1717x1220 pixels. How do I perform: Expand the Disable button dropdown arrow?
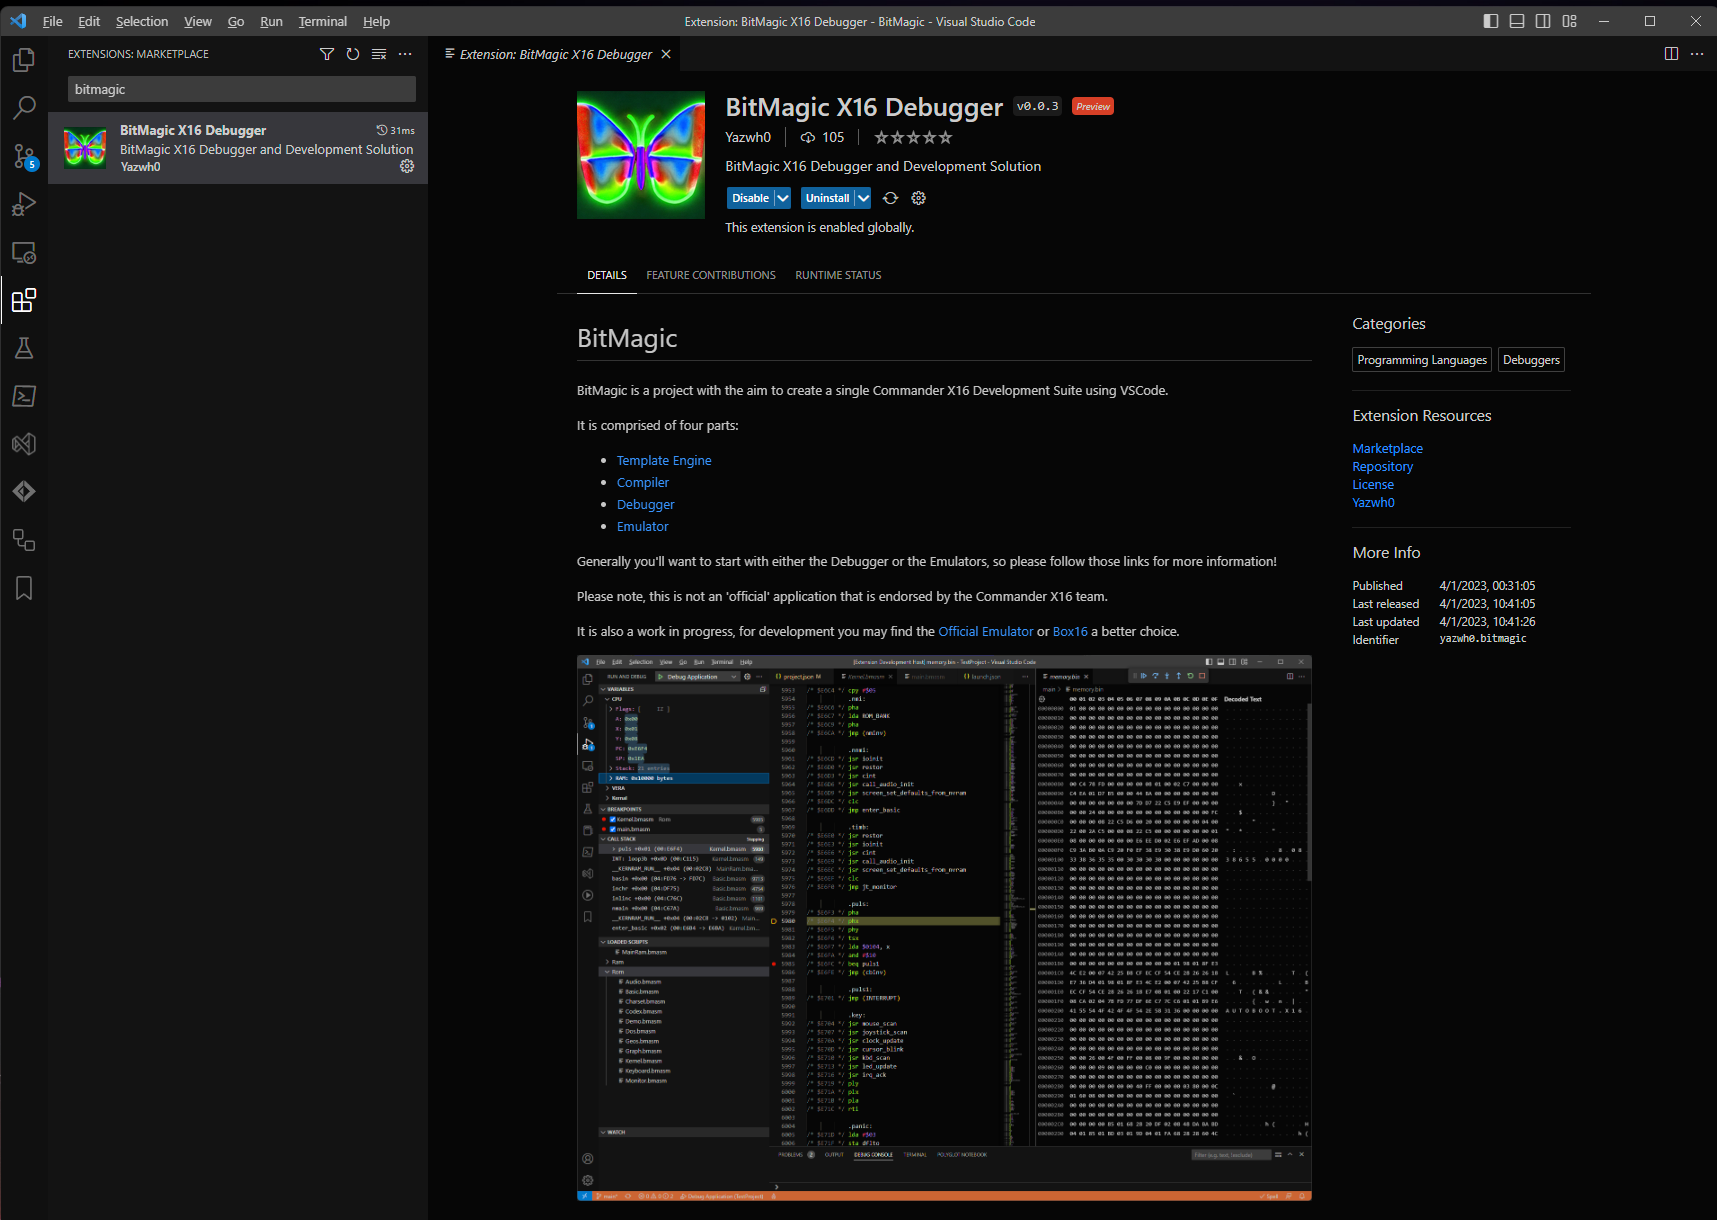pyautogui.click(x=783, y=198)
